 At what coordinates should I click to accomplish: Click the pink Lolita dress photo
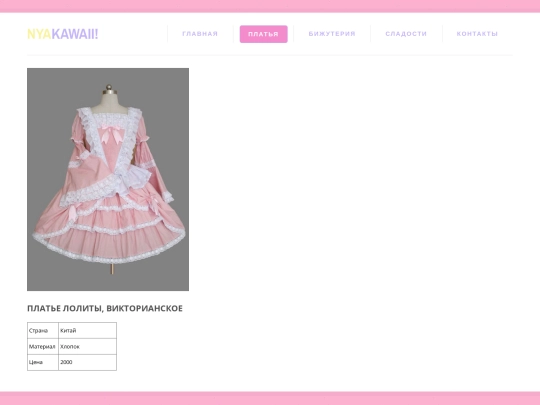coord(108,179)
